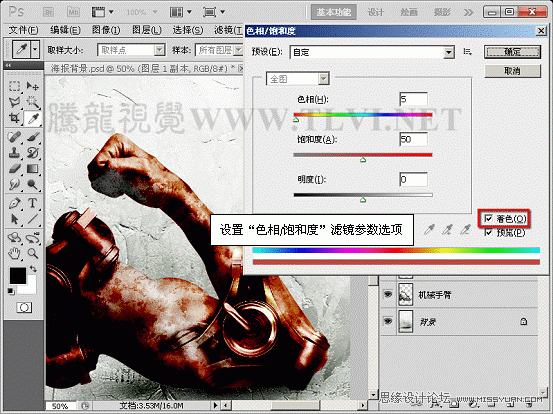Open preset options menu icon
Image resolution: width=553 pixels, height=414 pixels.
(467, 52)
